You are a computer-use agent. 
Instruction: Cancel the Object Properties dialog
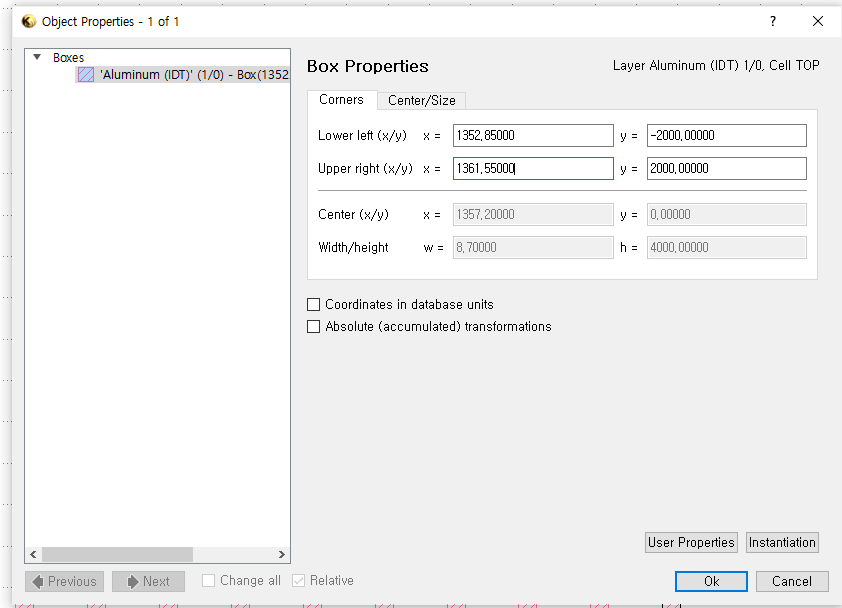tap(792, 582)
